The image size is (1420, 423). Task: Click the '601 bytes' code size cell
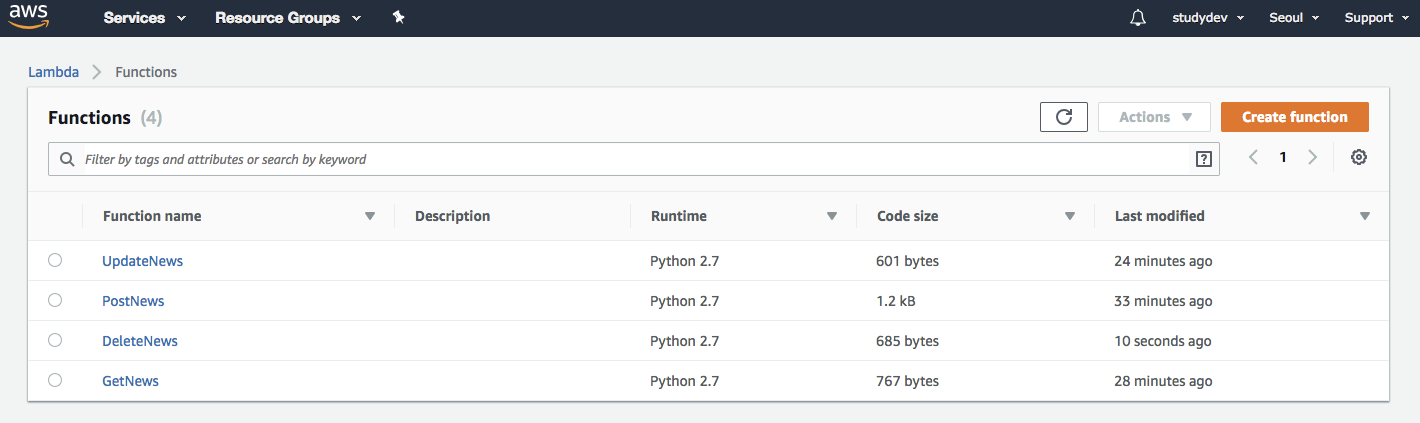[907, 261]
